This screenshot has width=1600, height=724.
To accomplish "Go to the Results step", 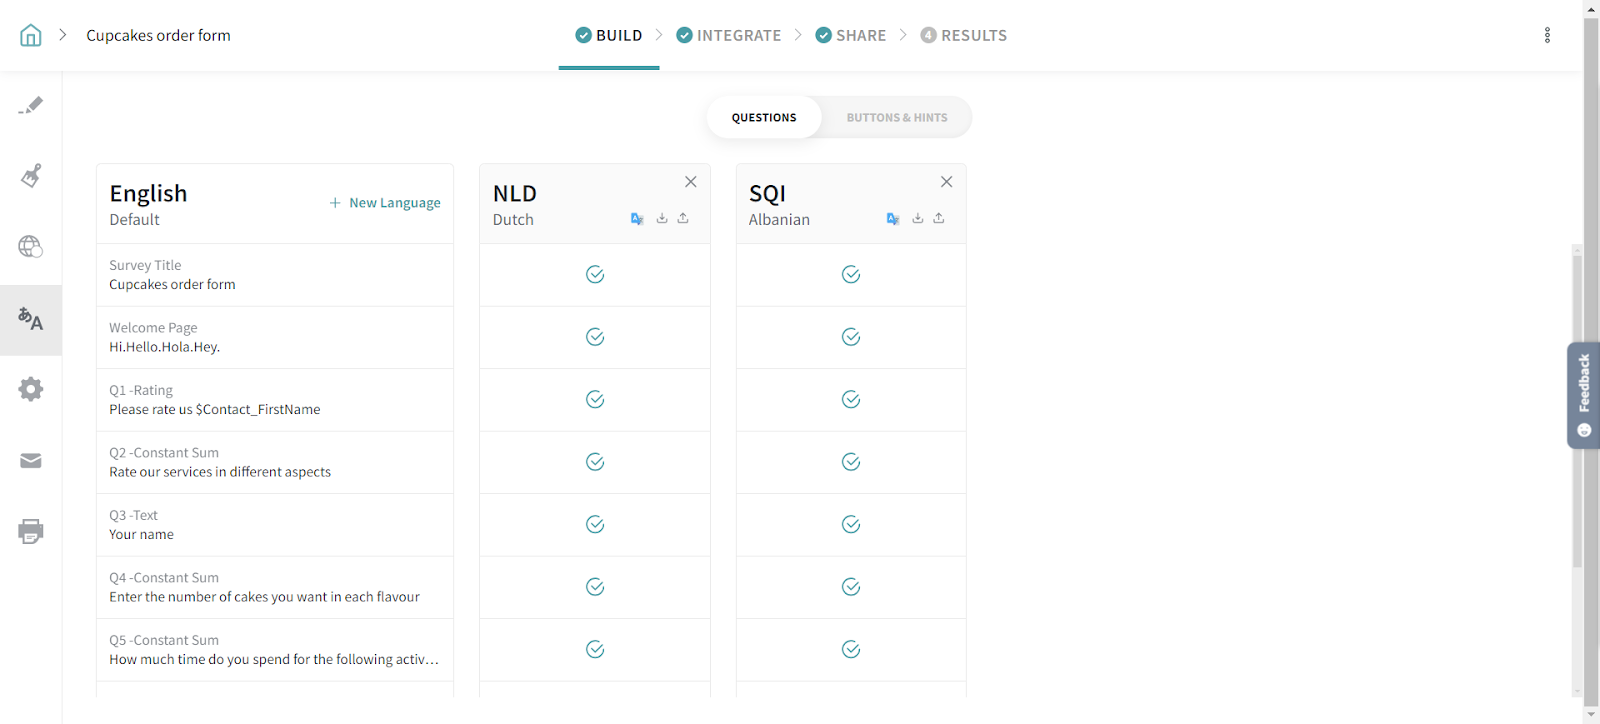I will click(963, 36).
